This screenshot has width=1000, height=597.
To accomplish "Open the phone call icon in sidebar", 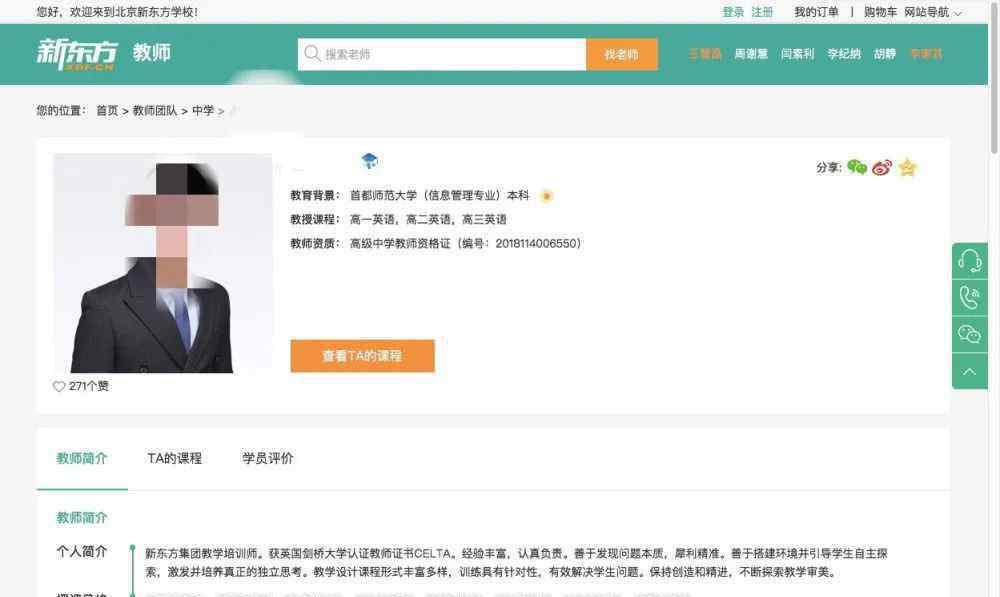I will tap(969, 297).
